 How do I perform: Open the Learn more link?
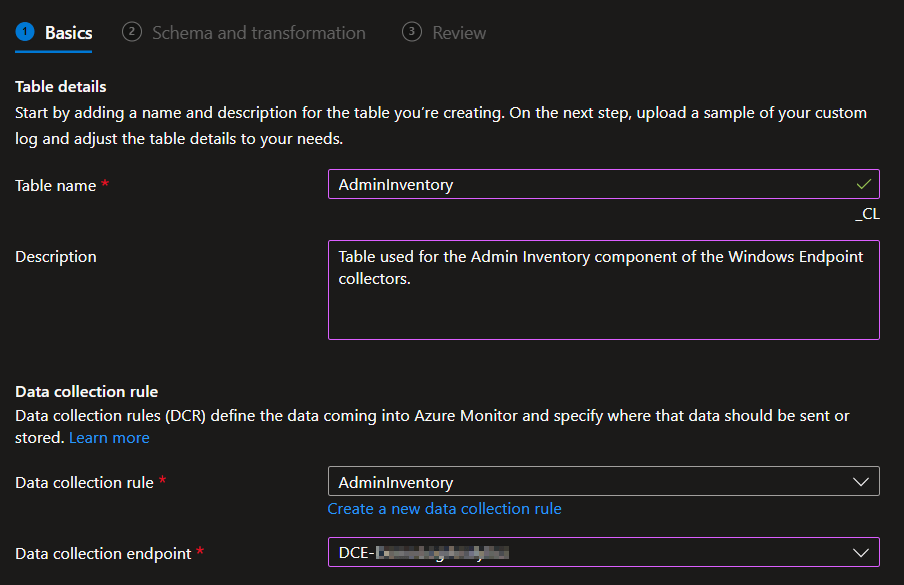(x=109, y=438)
